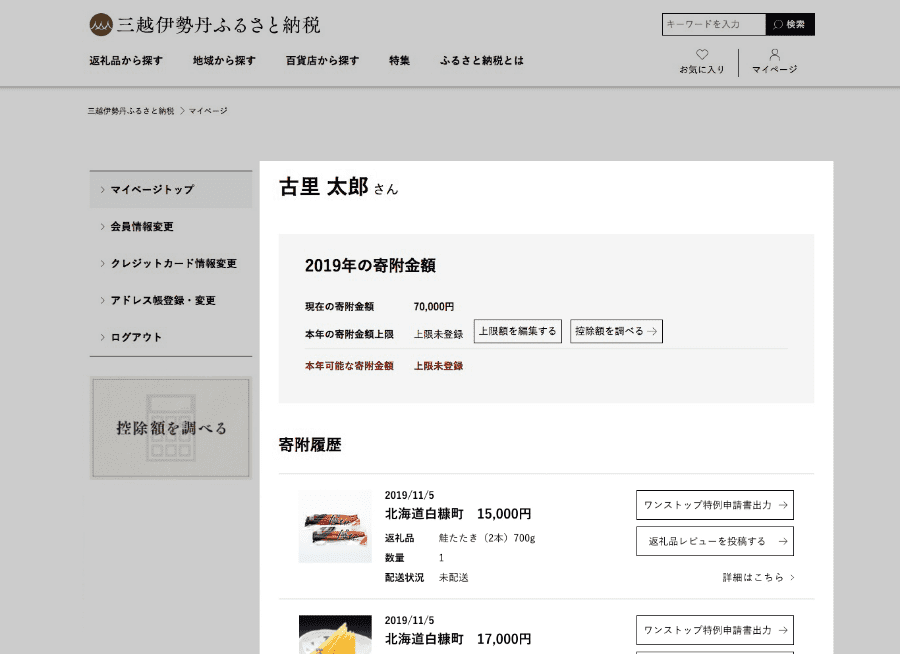Click the 控除額を調べる calculator banner
The height and width of the screenshot is (654, 900).
(x=171, y=428)
